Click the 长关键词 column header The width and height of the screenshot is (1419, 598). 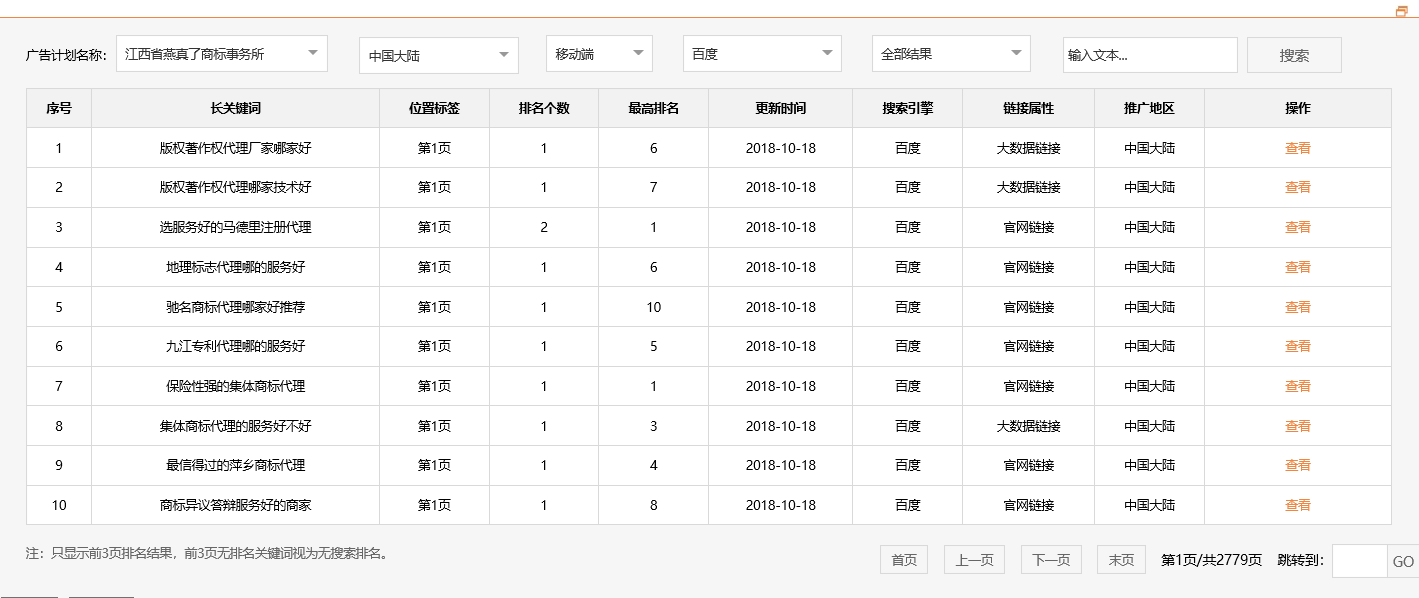tap(234, 108)
